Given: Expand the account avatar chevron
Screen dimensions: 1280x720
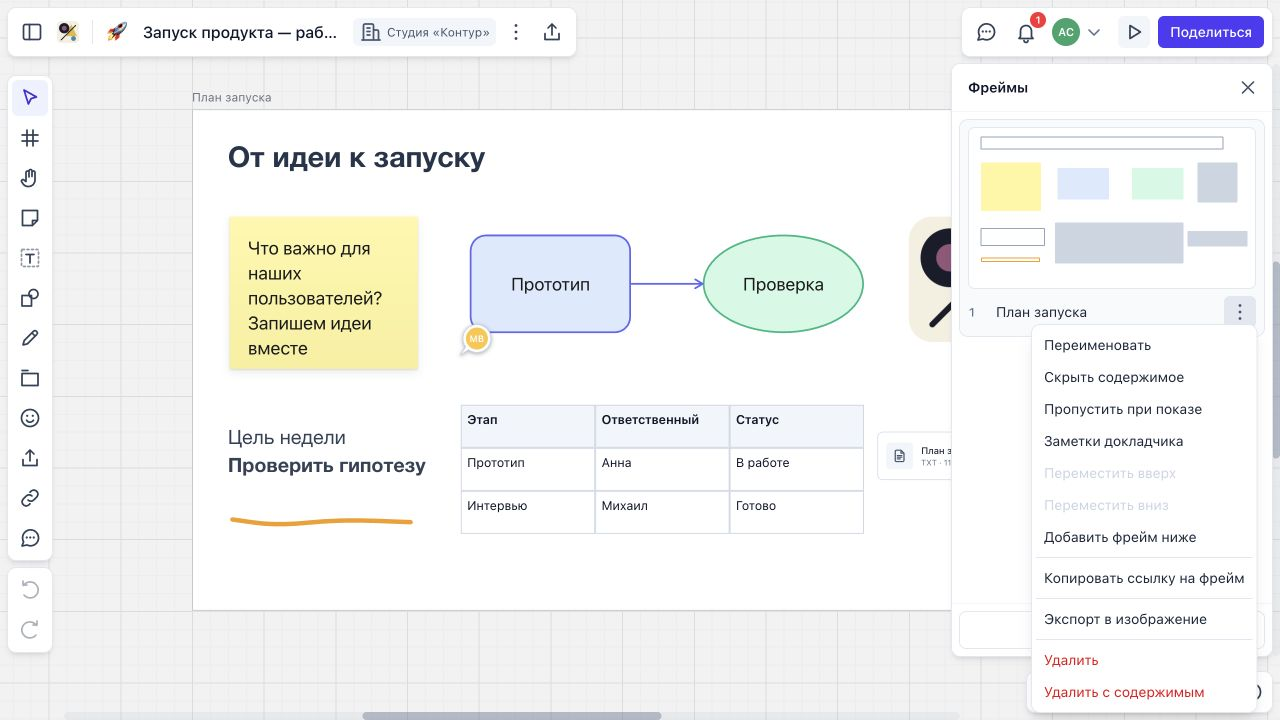Looking at the screenshot, I should click(1094, 32).
